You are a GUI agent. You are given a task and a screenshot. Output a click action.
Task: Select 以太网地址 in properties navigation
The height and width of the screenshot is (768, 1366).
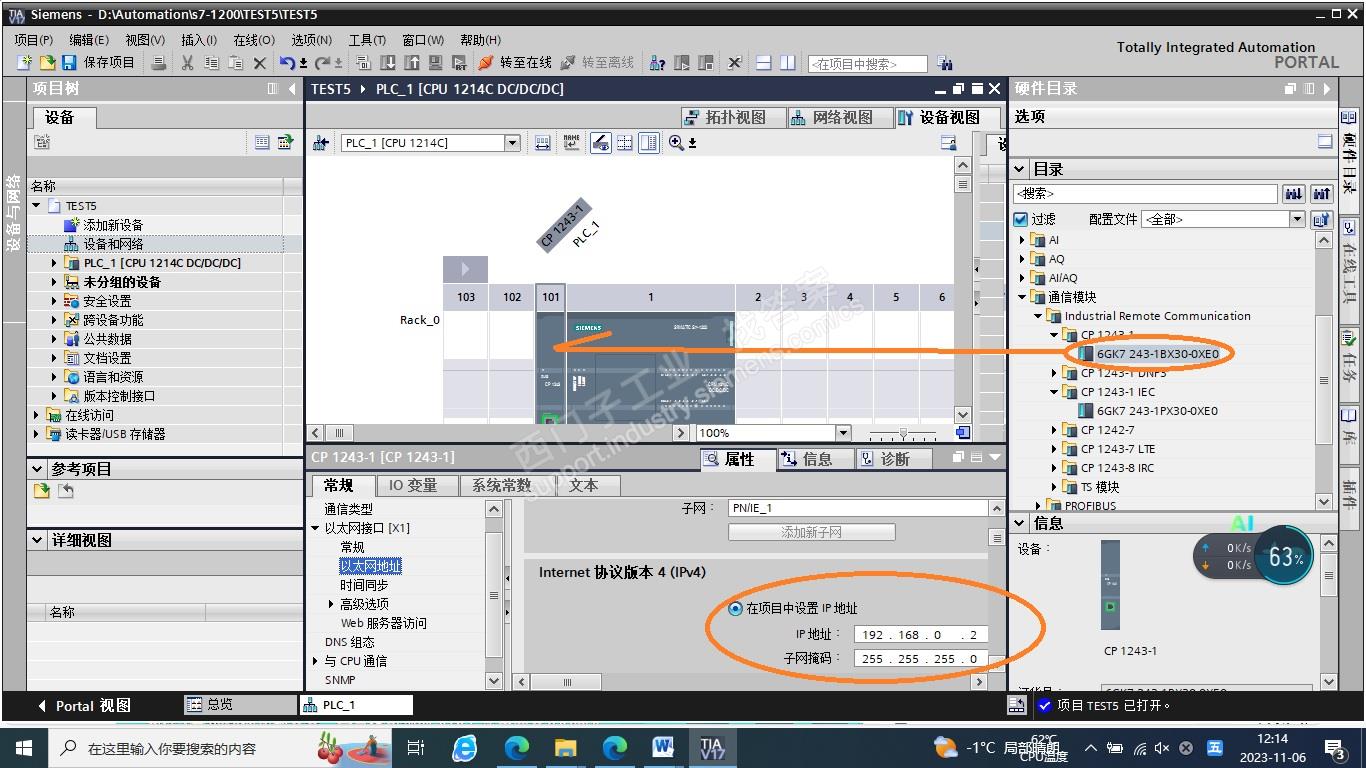[370, 566]
